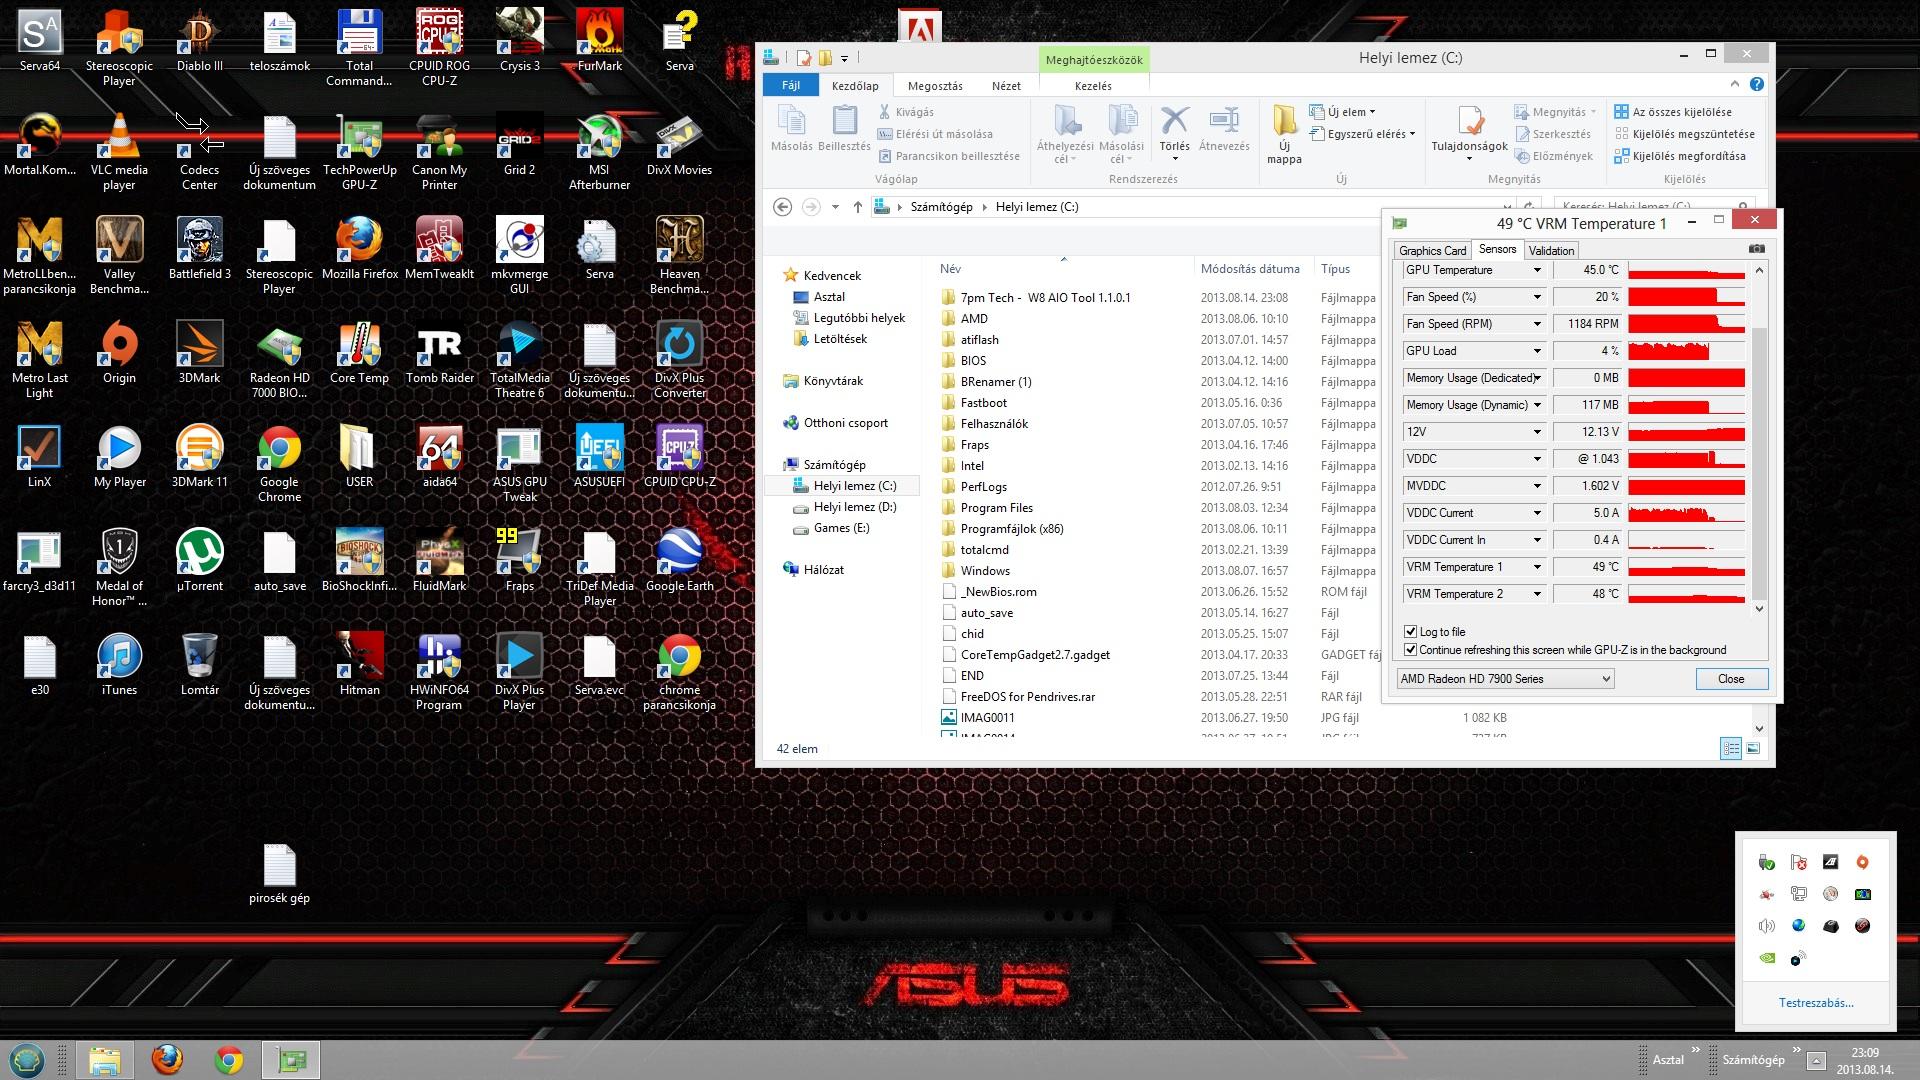
Task: Click Kijelölés megfordítása button
Action: tap(1680, 156)
